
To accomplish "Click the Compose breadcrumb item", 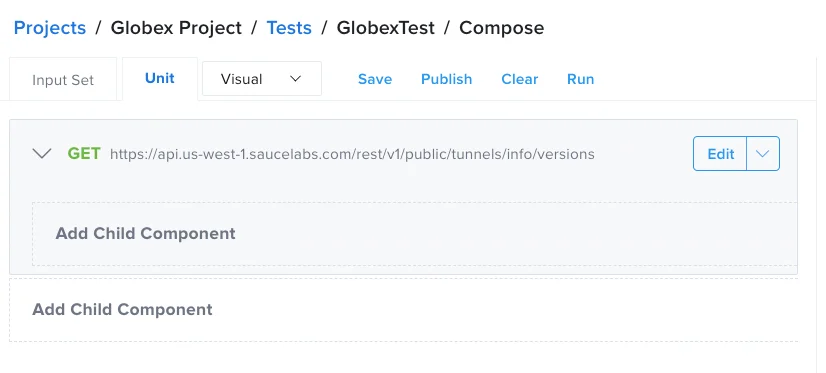I will [x=502, y=28].
